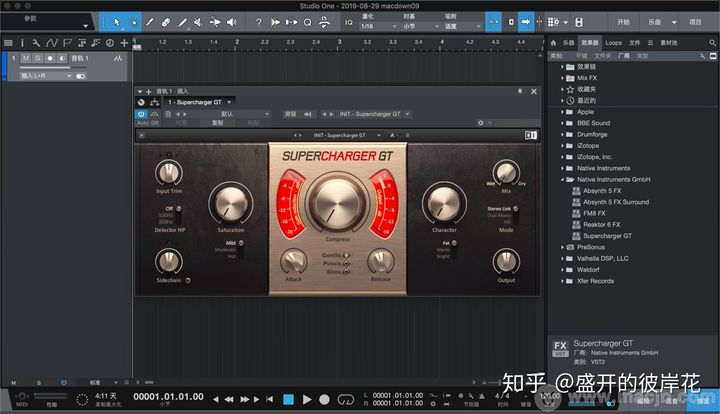
Task: Expand the Apple vendor folder
Action: coord(562,112)
